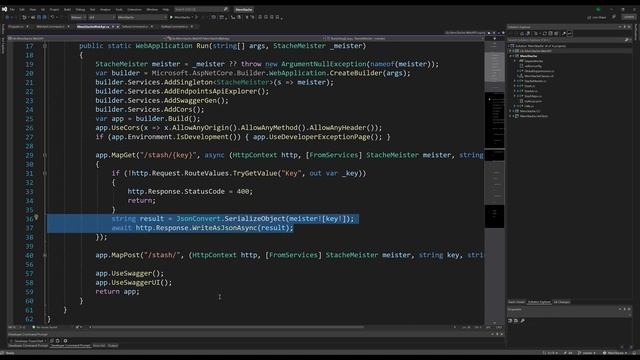640x360 pixels.
Task: Click 'return app;' in line 59
Action: [117, 291]
